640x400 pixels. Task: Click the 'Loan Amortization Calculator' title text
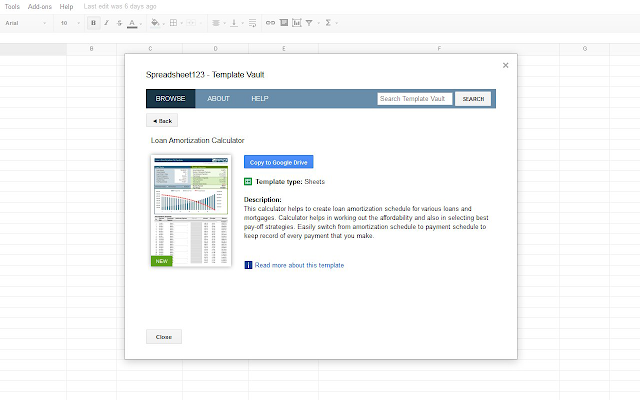(x=198, y=140)
